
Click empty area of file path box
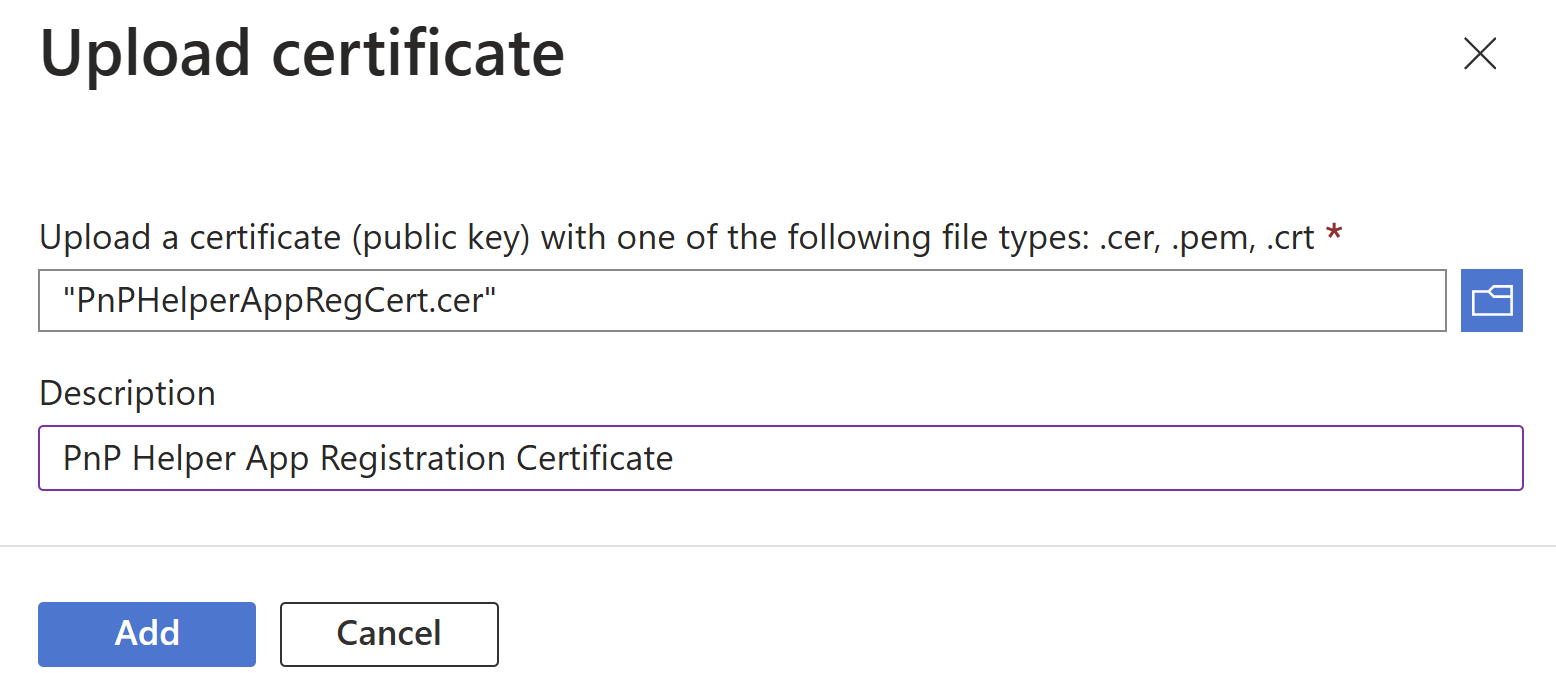click(x=970, y=300)
